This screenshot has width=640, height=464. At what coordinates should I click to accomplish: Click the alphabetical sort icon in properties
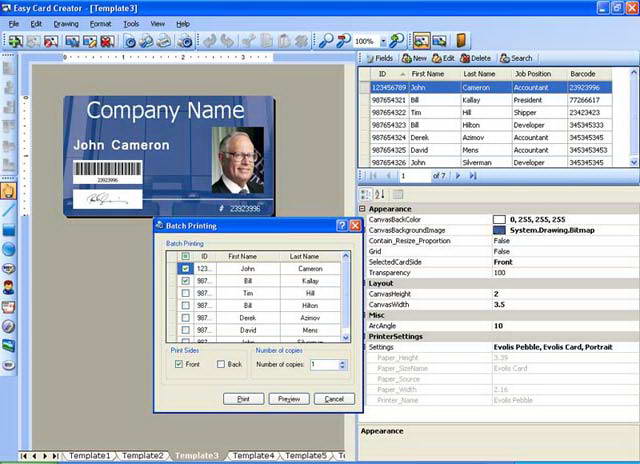380,194
